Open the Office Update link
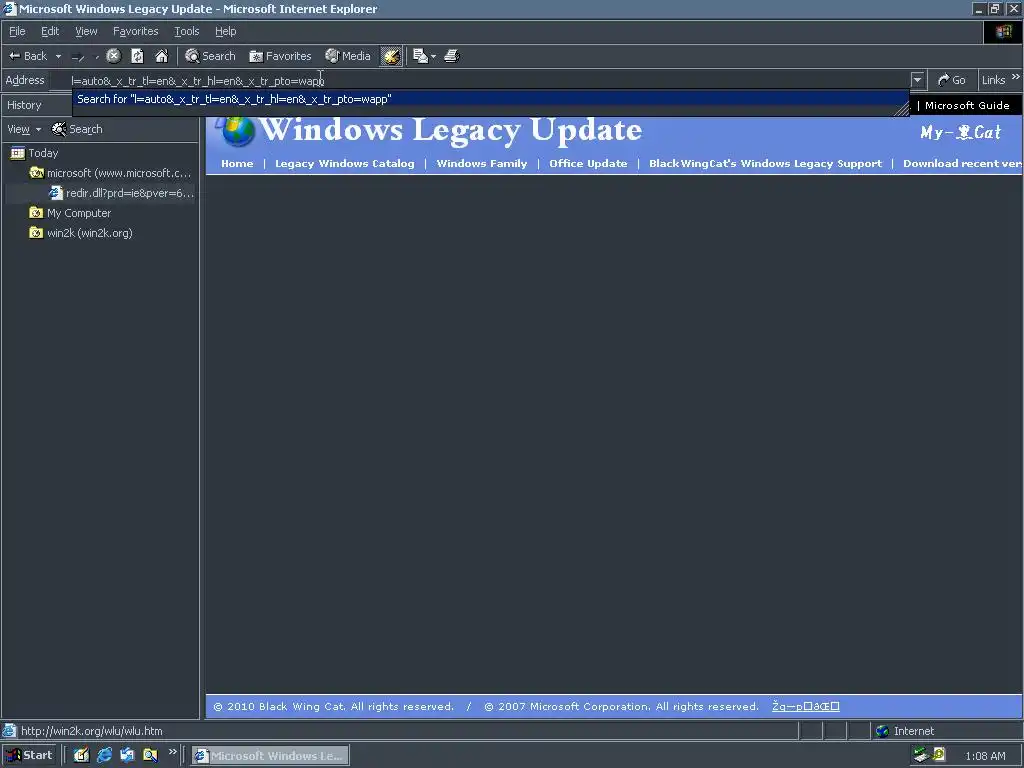1024x768 pixels. [588, 164]
